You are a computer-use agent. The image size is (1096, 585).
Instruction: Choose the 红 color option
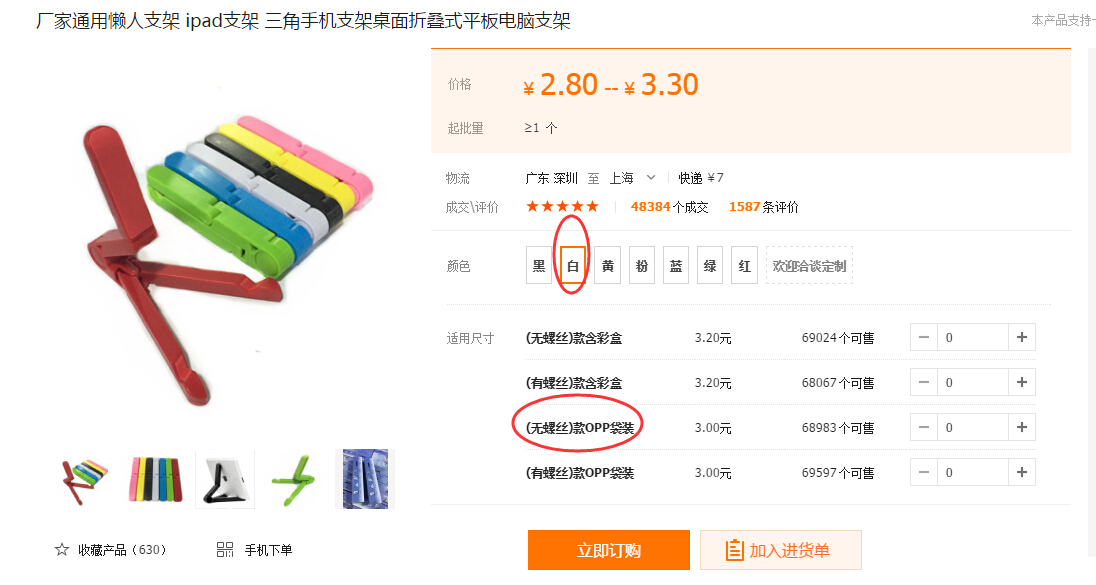tap(744, 266)
